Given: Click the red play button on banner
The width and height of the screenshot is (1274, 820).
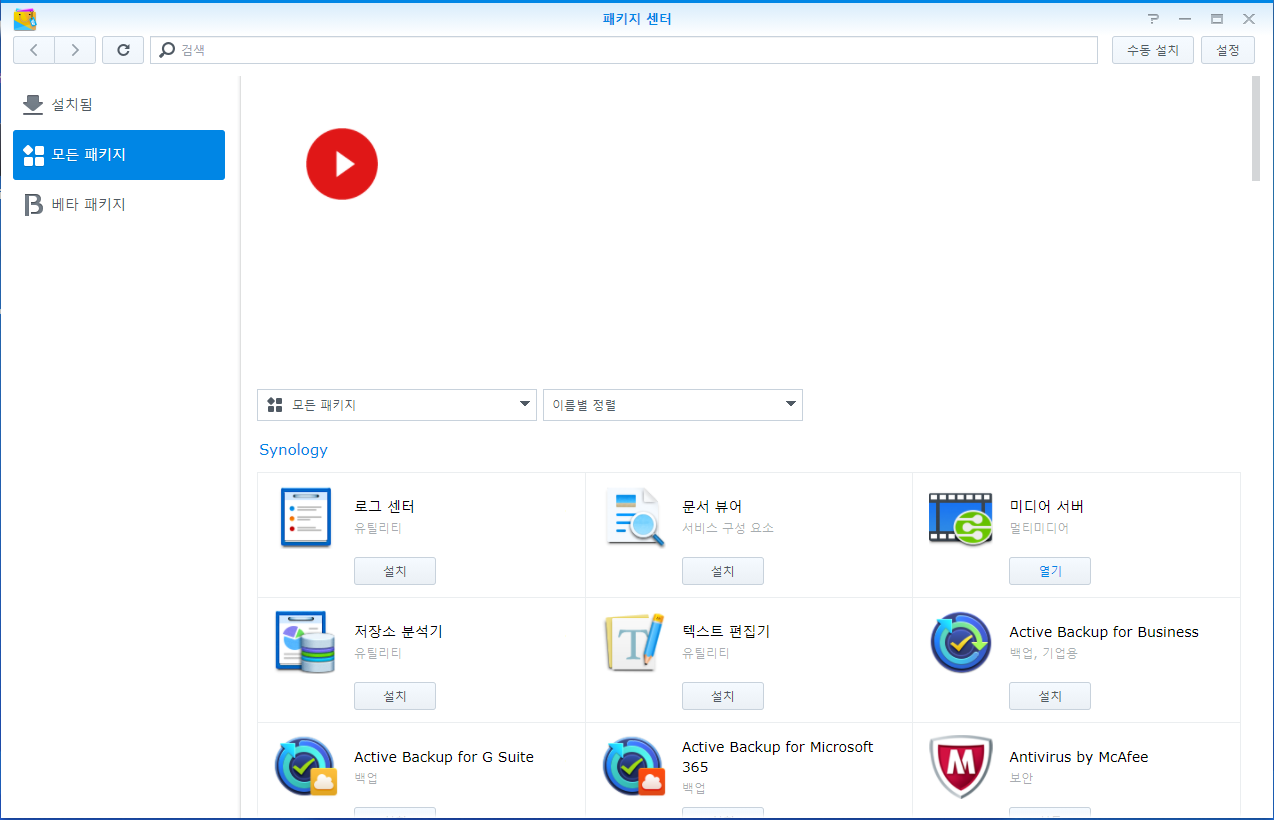Looking at the screenshot, I should coord(342,164).
